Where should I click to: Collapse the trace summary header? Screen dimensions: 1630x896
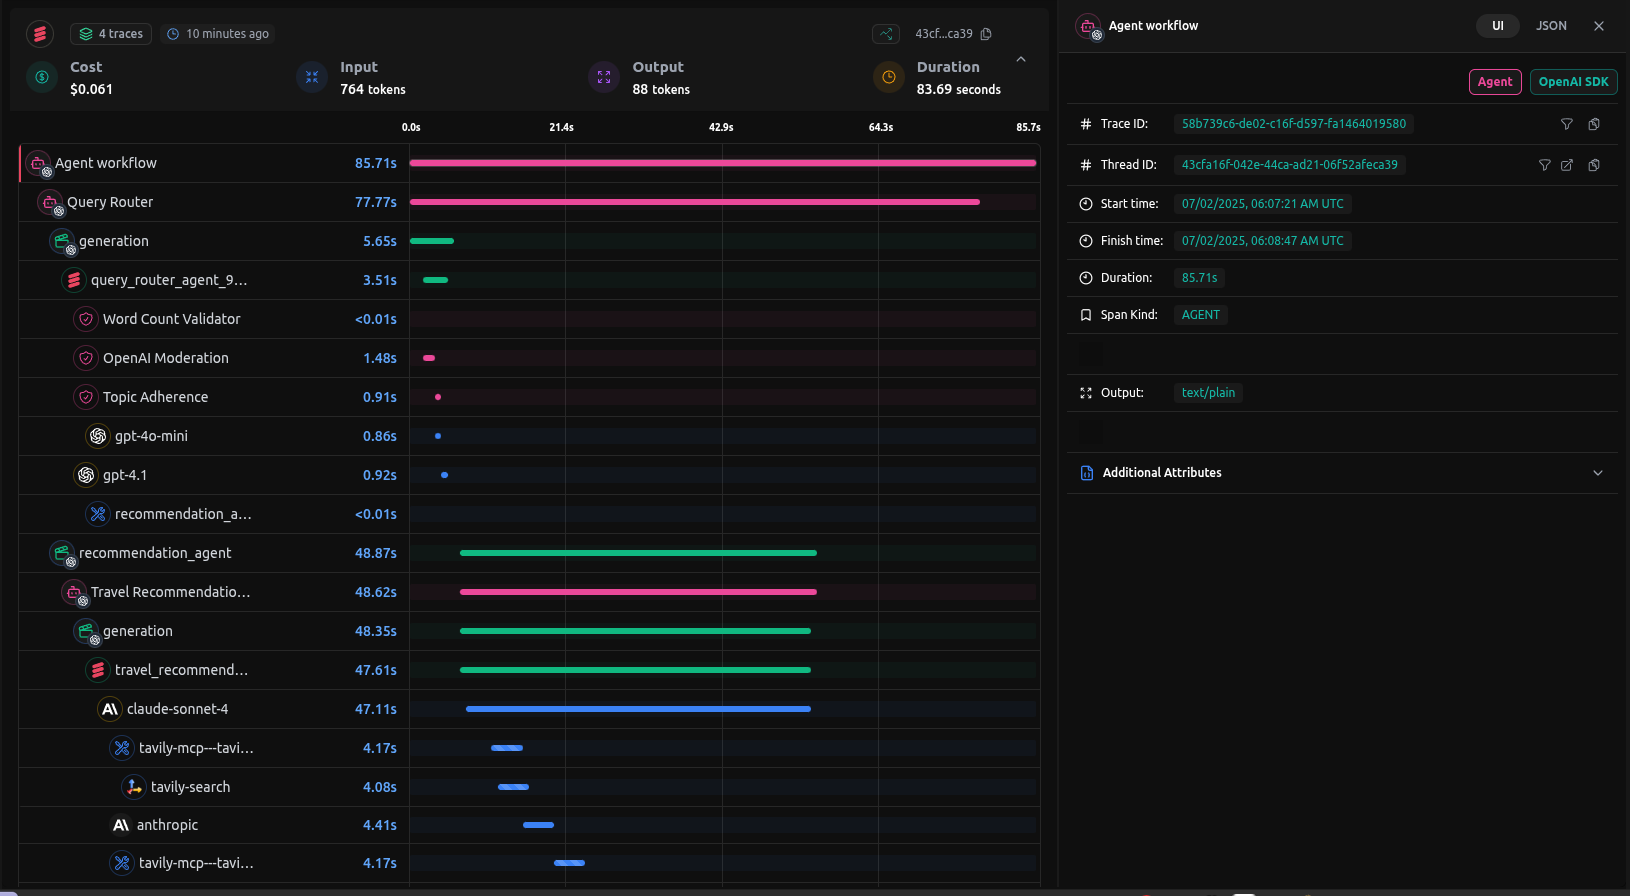coord(1021,60)
